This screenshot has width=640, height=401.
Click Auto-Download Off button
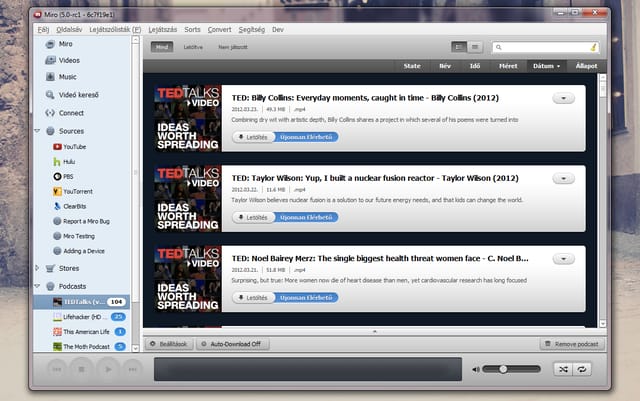click(x=233, y=344)
